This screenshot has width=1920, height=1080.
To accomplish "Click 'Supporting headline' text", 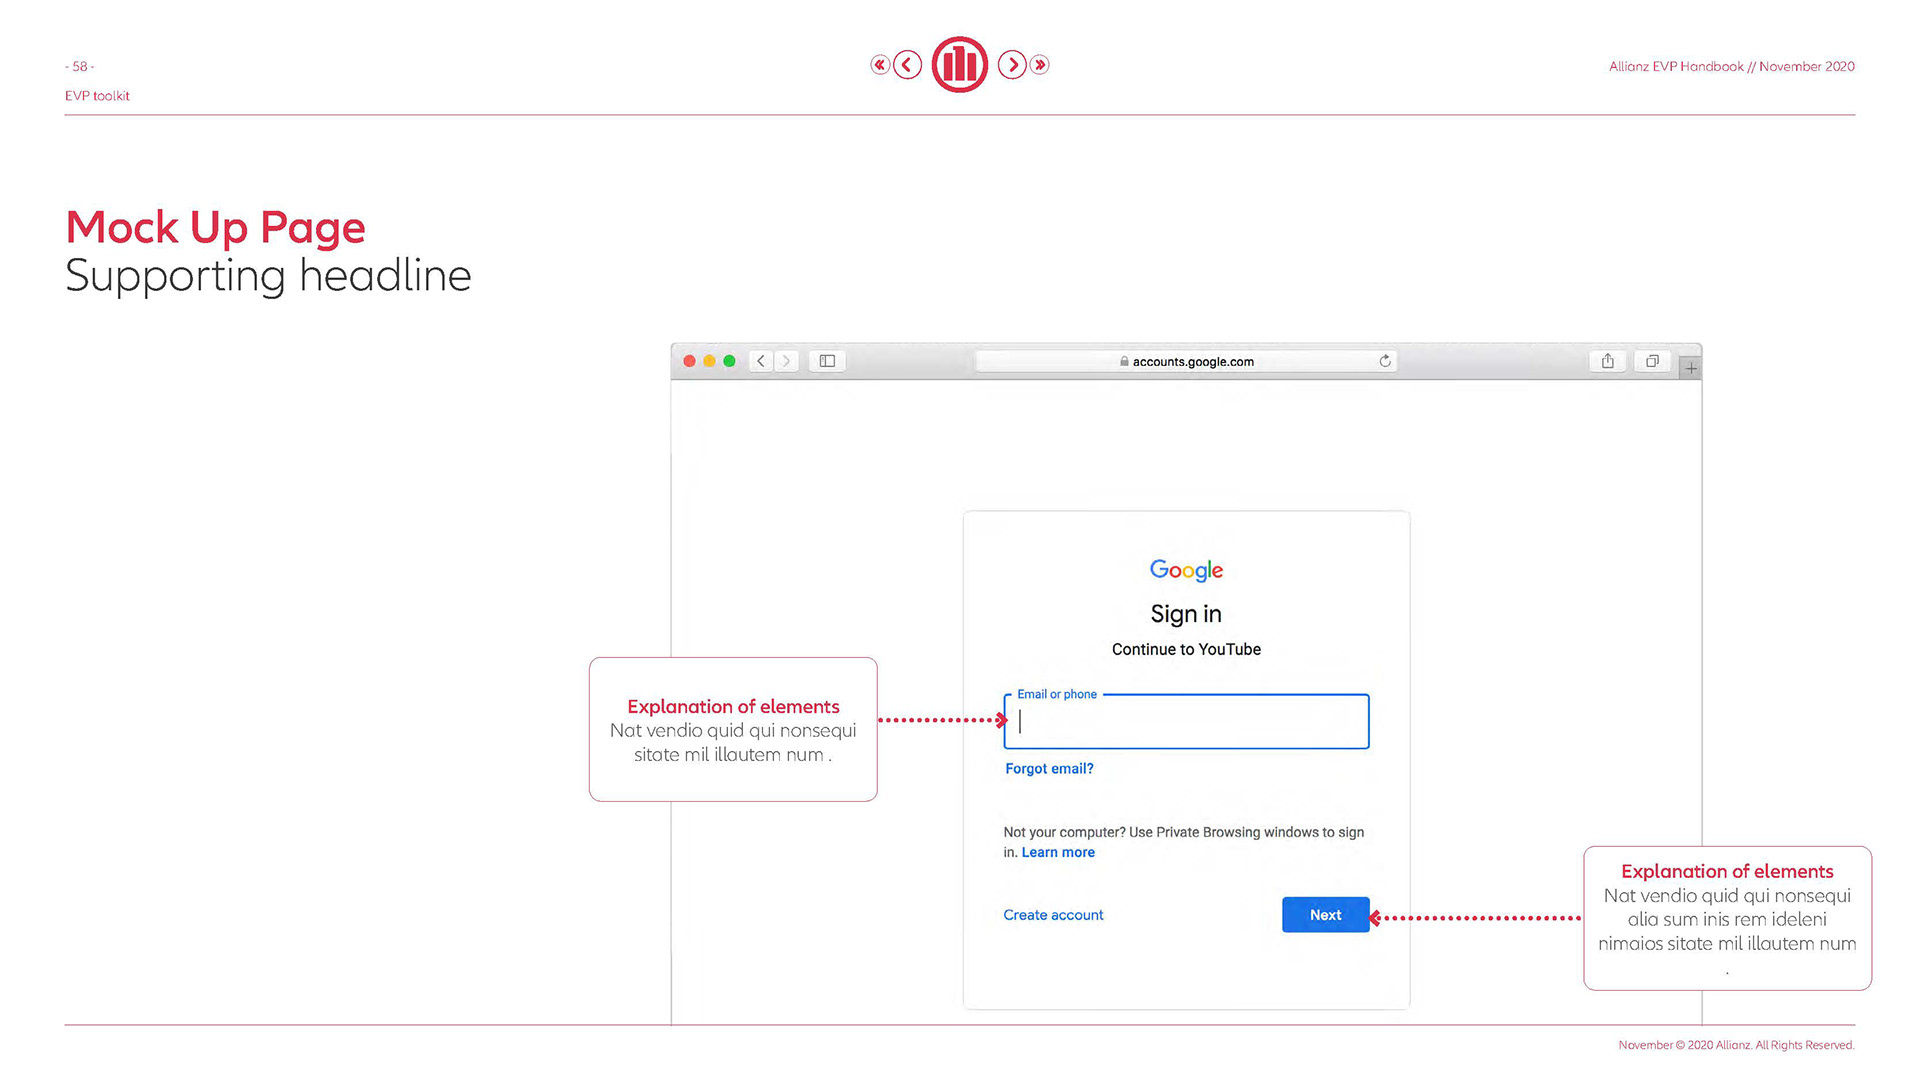I will pyautogui.click(x=268, y=275).
